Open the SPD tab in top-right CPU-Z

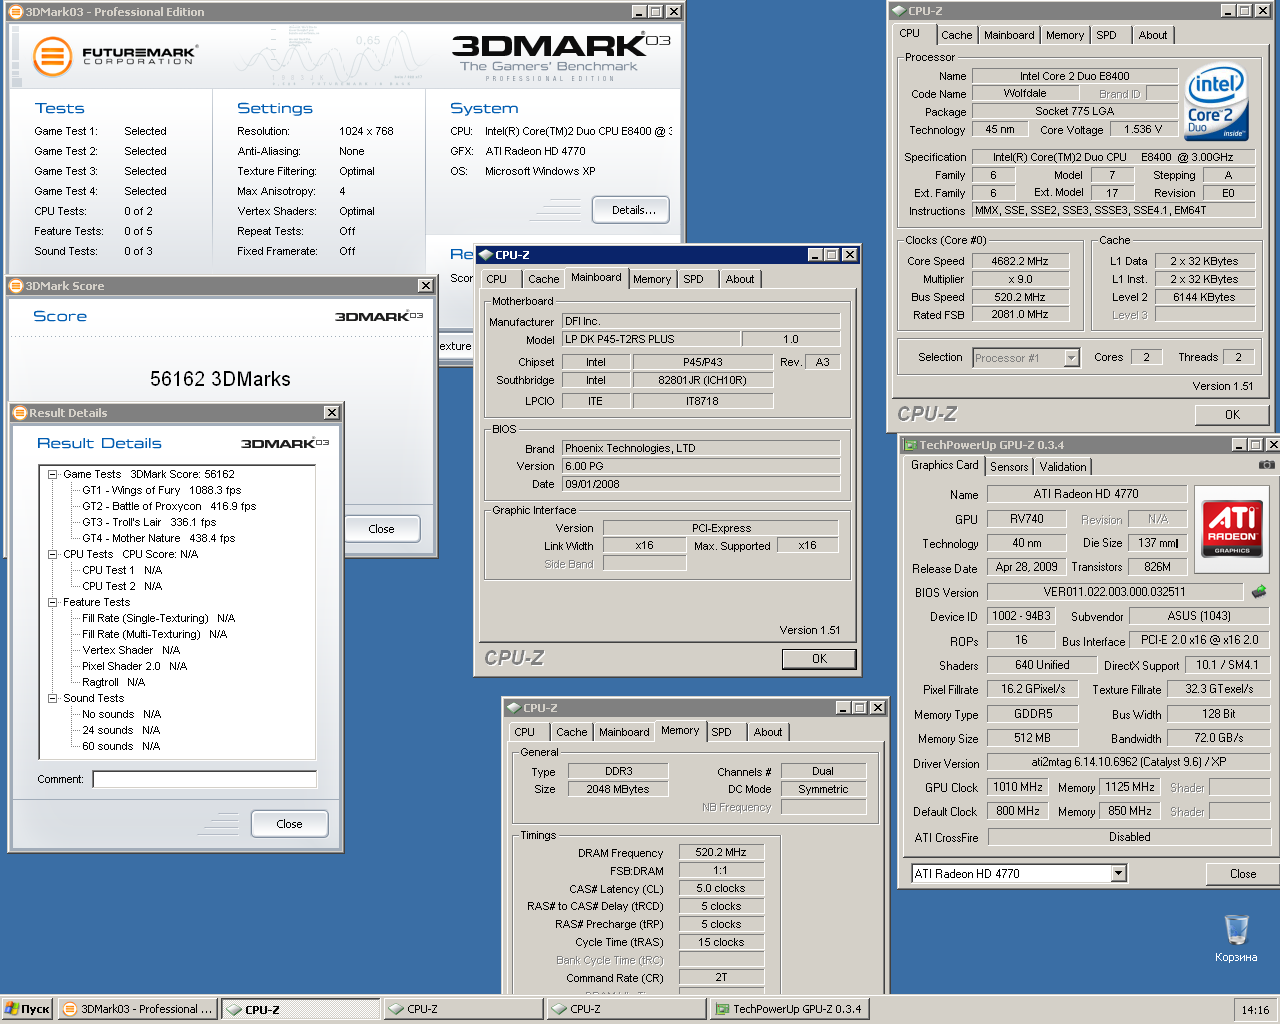[x=1106, y=35]
